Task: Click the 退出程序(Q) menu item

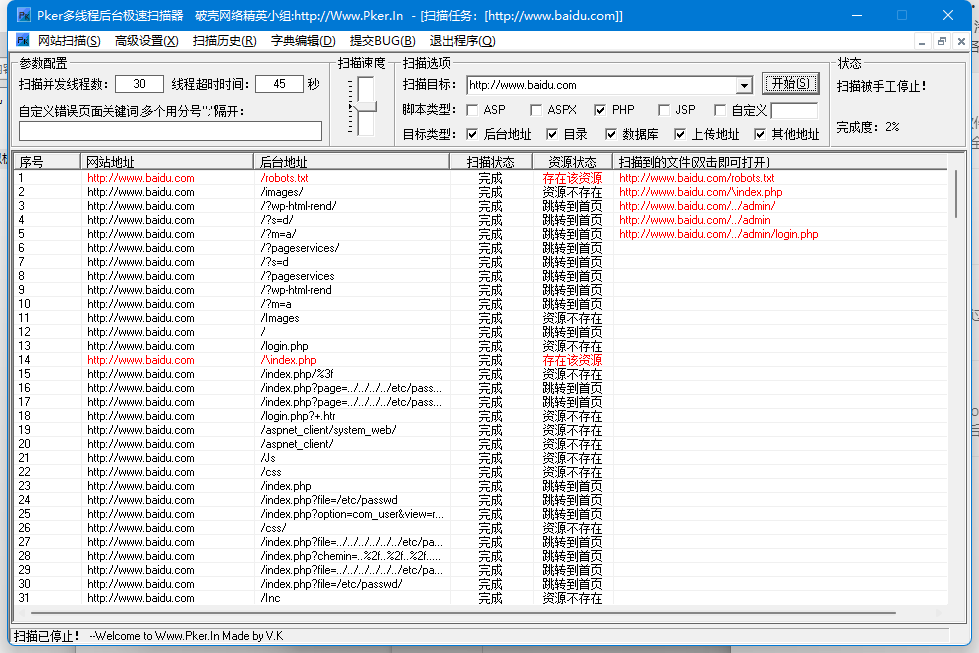Action: click(x=462, y=41)
